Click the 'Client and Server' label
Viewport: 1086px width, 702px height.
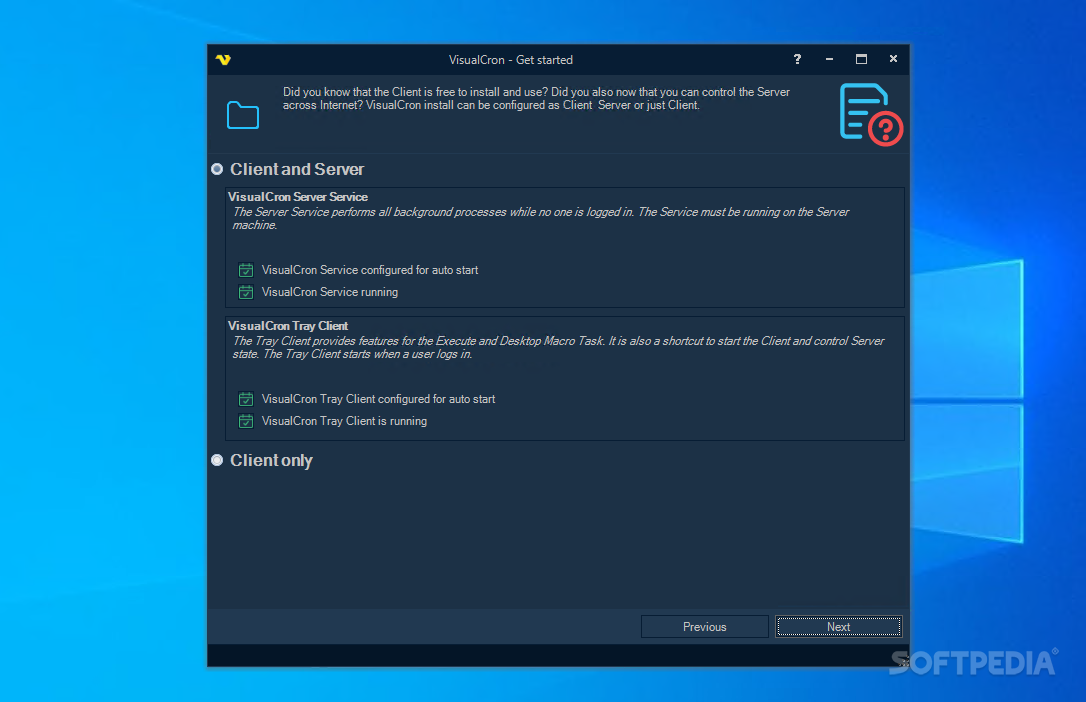point(297,169)
